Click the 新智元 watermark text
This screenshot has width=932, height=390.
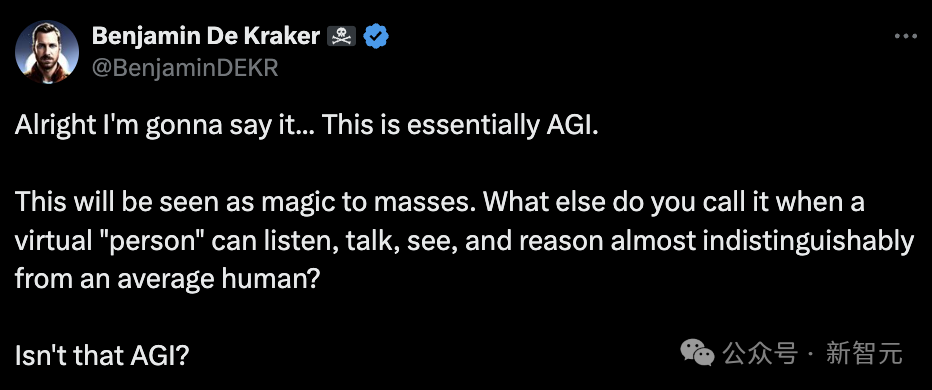click(x=864, y=353)
